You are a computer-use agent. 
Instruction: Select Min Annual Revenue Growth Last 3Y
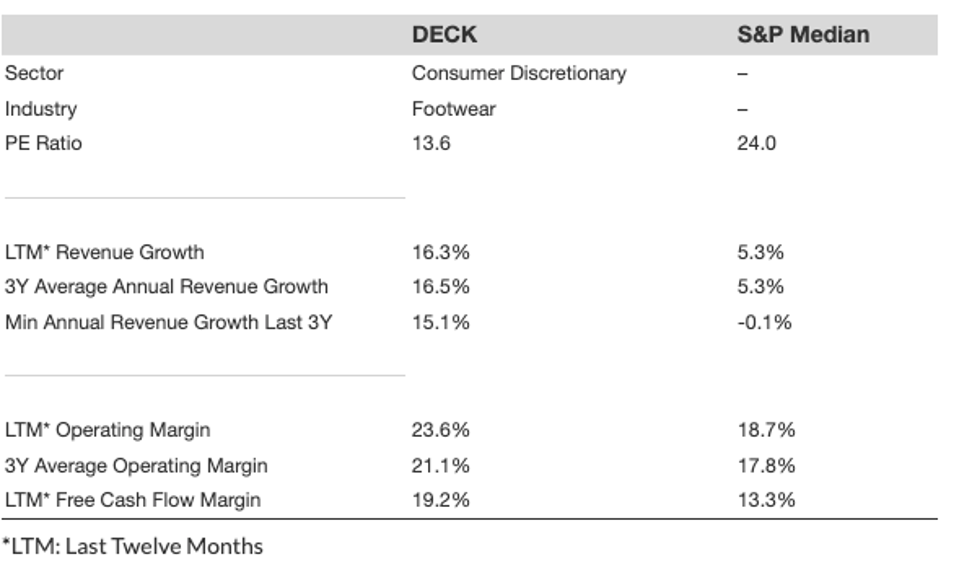168,322
